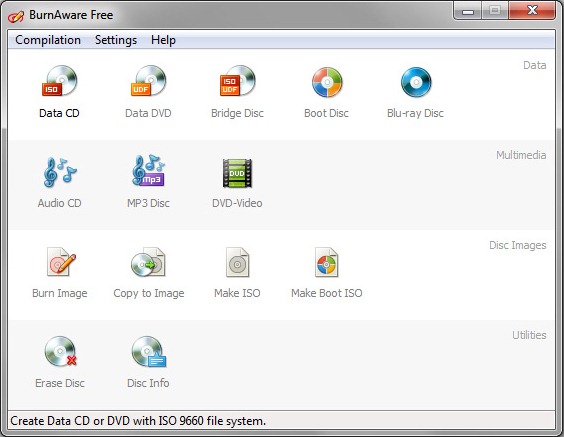Click the Data DVD label

pos(148,113)
